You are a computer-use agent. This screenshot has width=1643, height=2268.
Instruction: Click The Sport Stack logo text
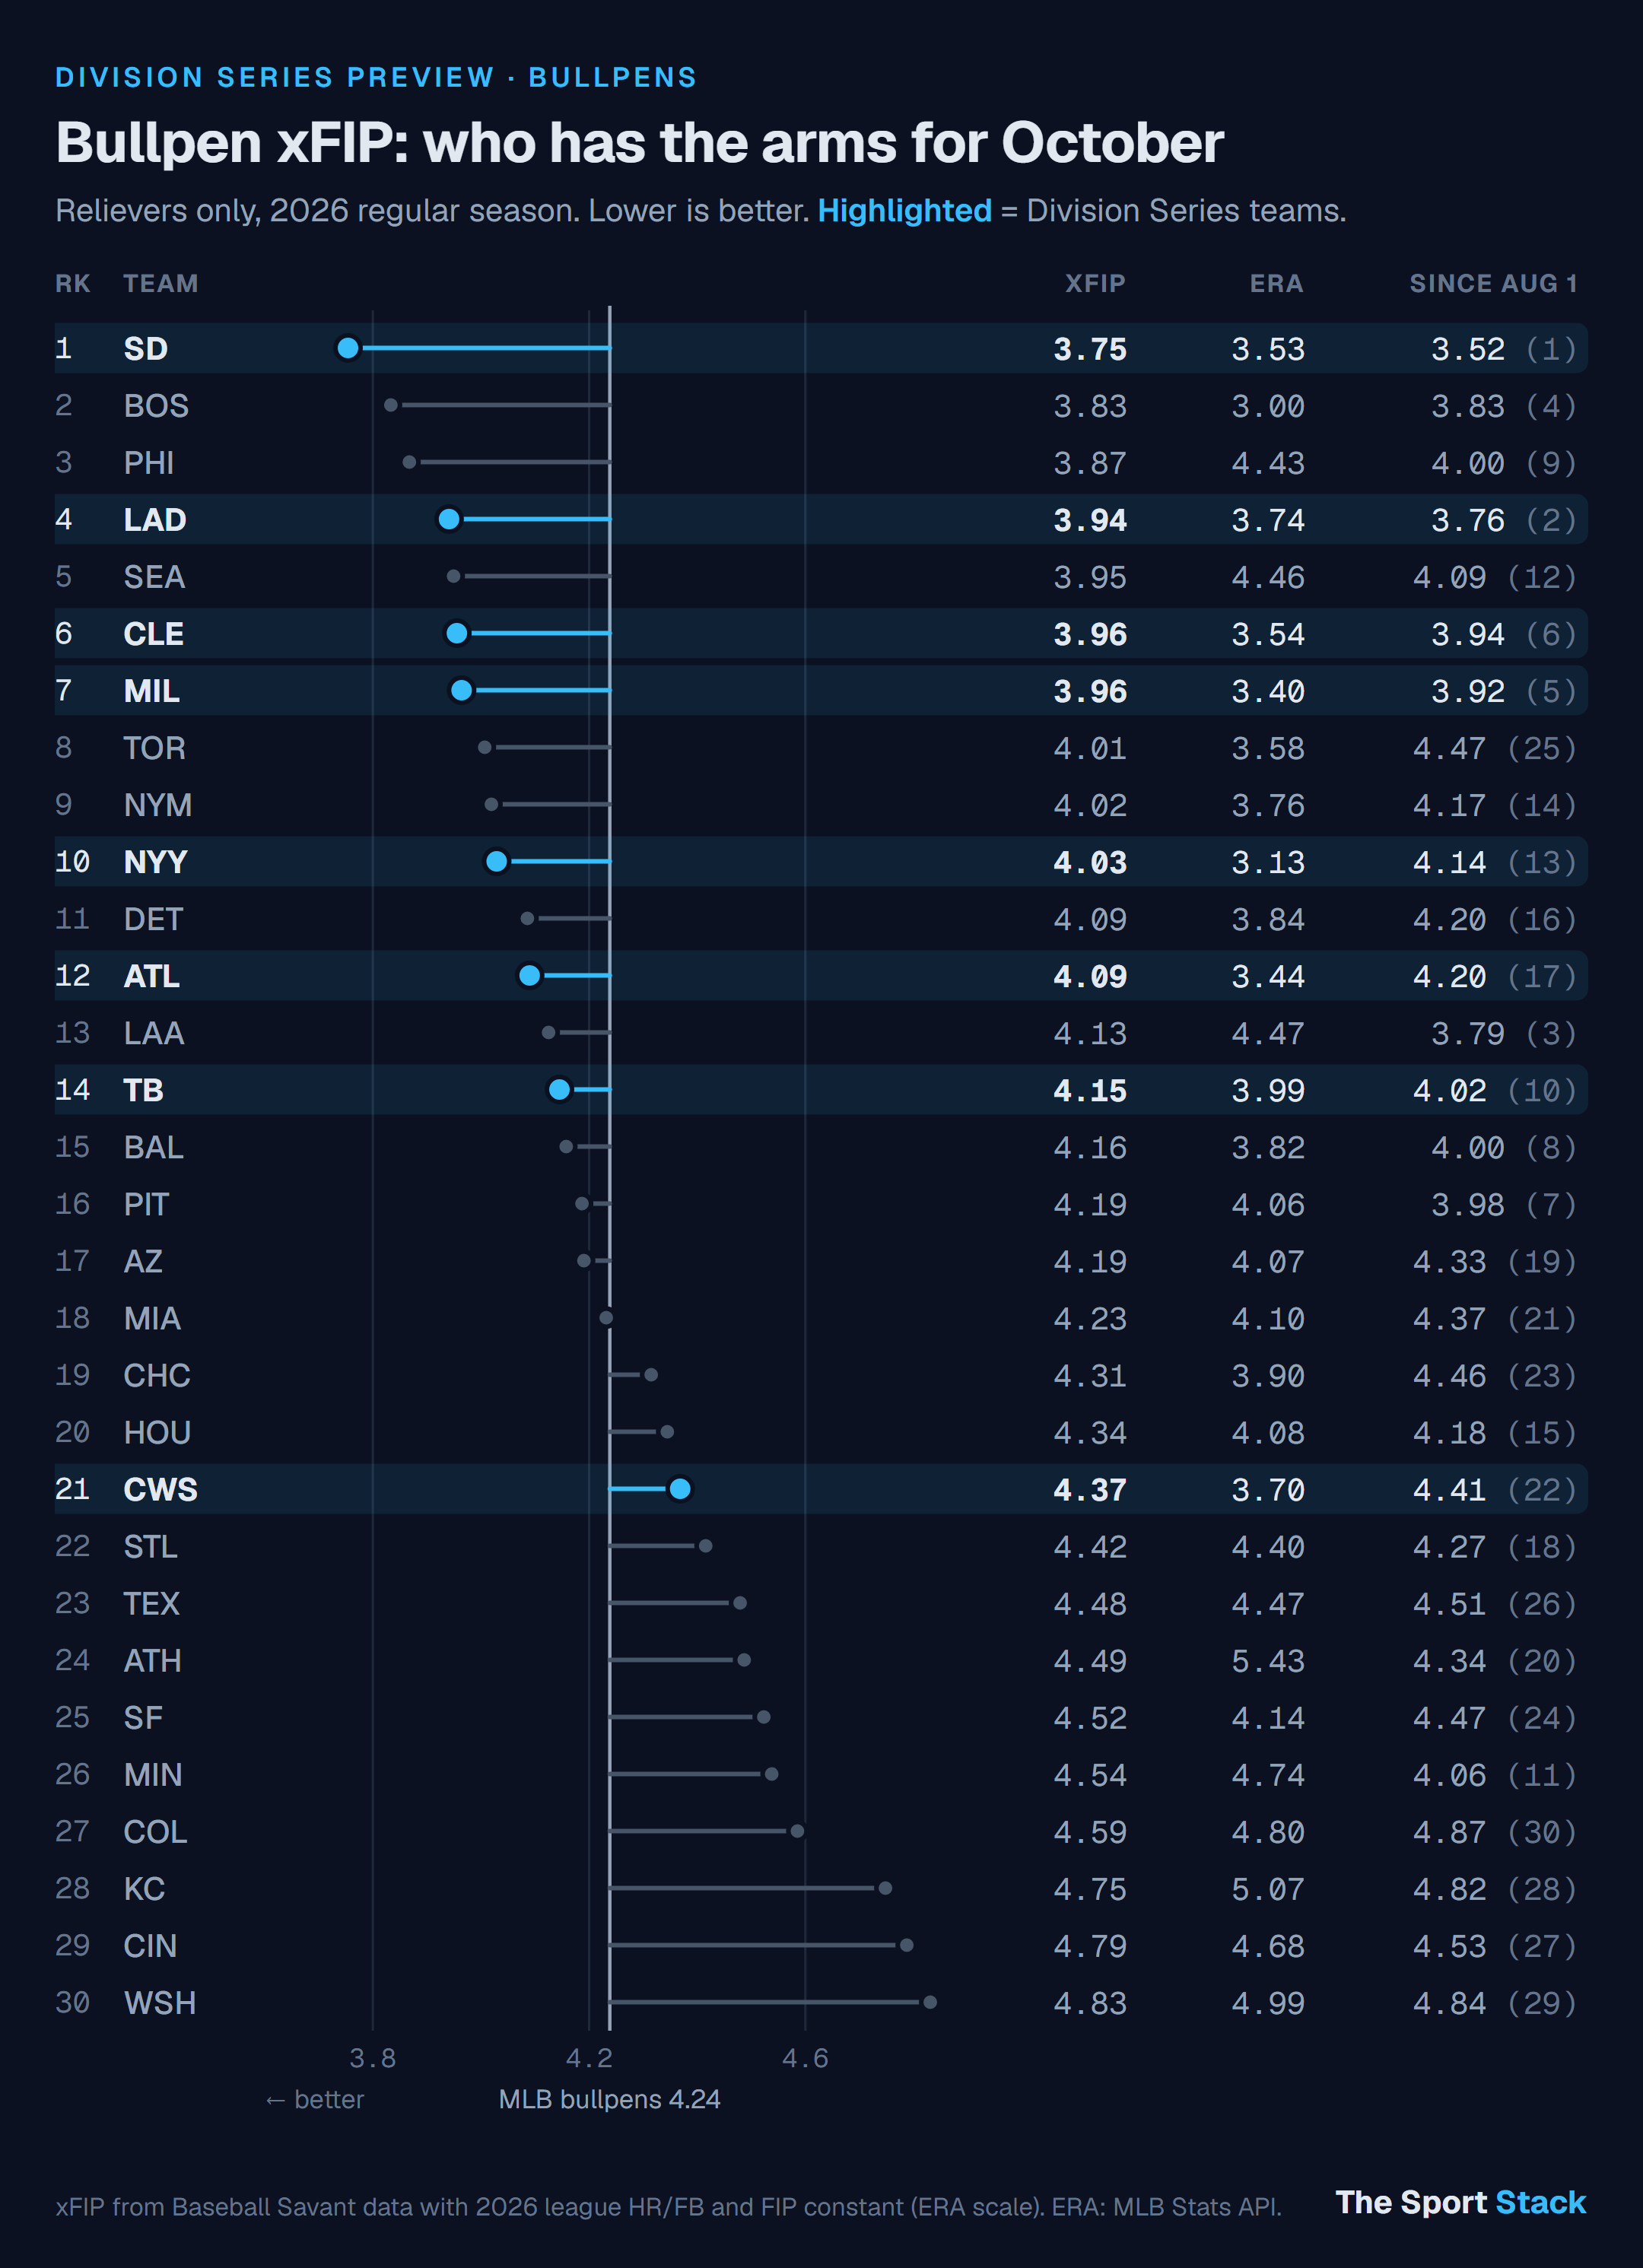click(1460, 2202)
